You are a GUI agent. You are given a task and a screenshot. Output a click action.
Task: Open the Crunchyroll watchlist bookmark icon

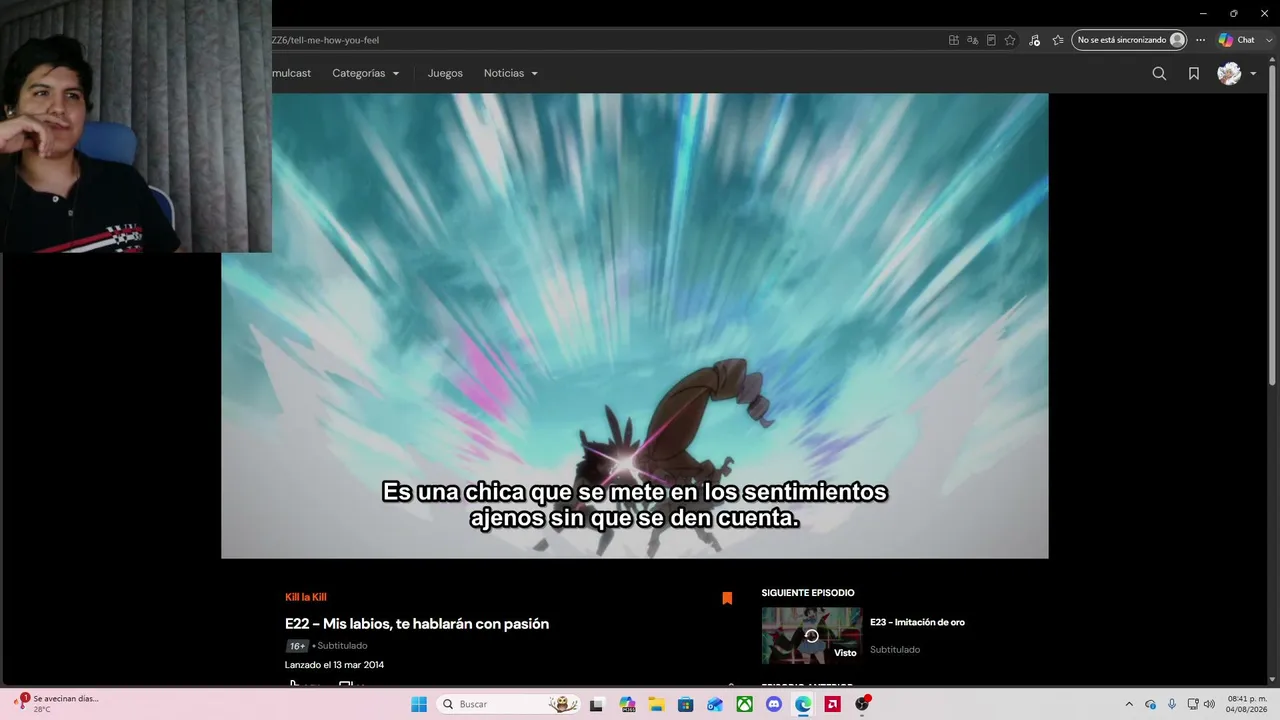(1194, 73)
